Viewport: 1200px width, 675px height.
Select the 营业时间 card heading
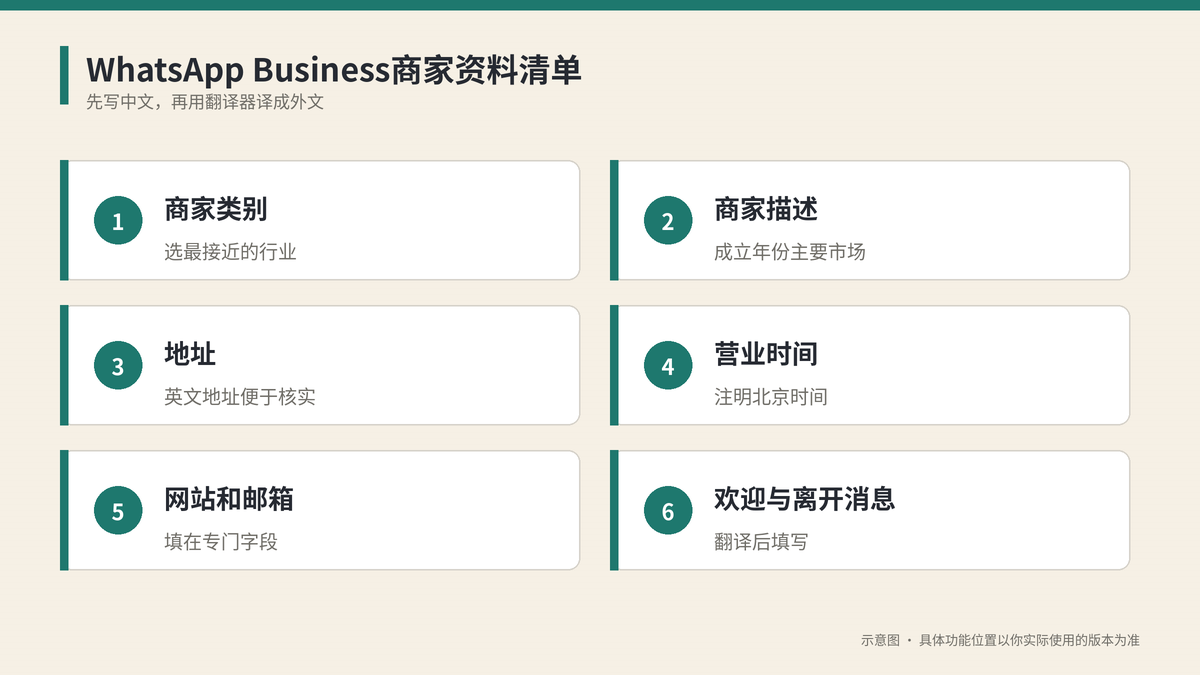[x=766, y=354]
